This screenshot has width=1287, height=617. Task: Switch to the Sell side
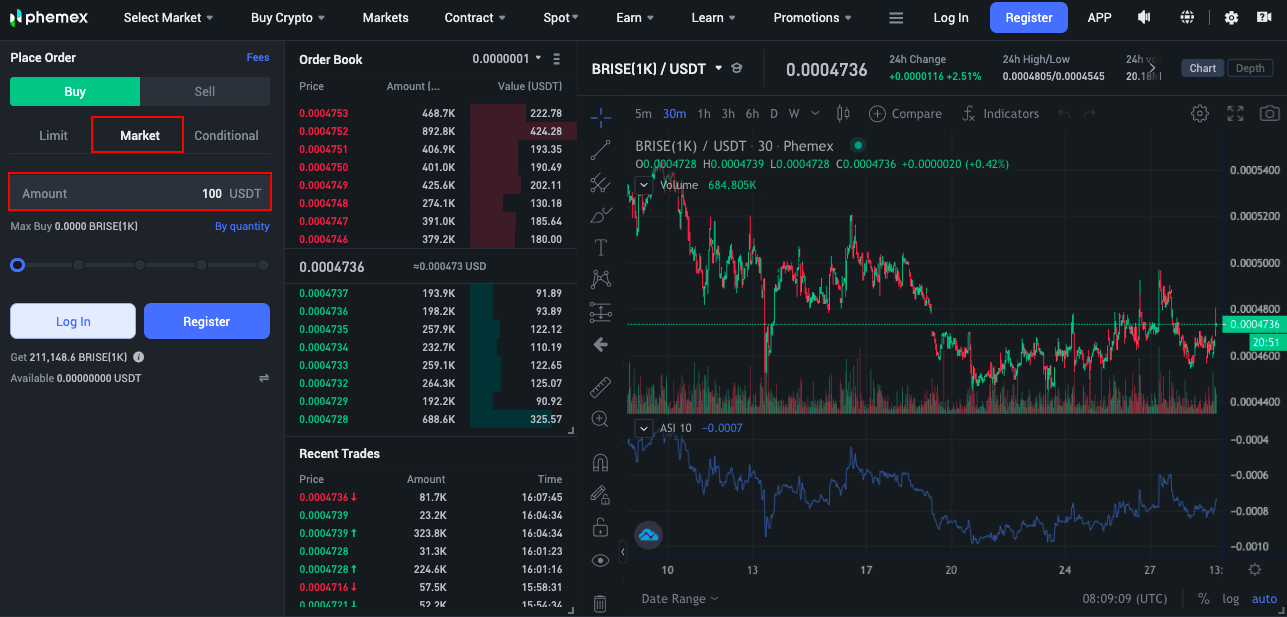[x=205, y=91]
